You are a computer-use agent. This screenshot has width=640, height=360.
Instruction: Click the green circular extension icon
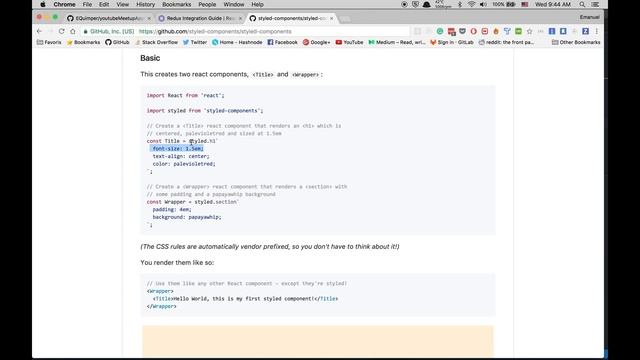[x=440, y=31]
